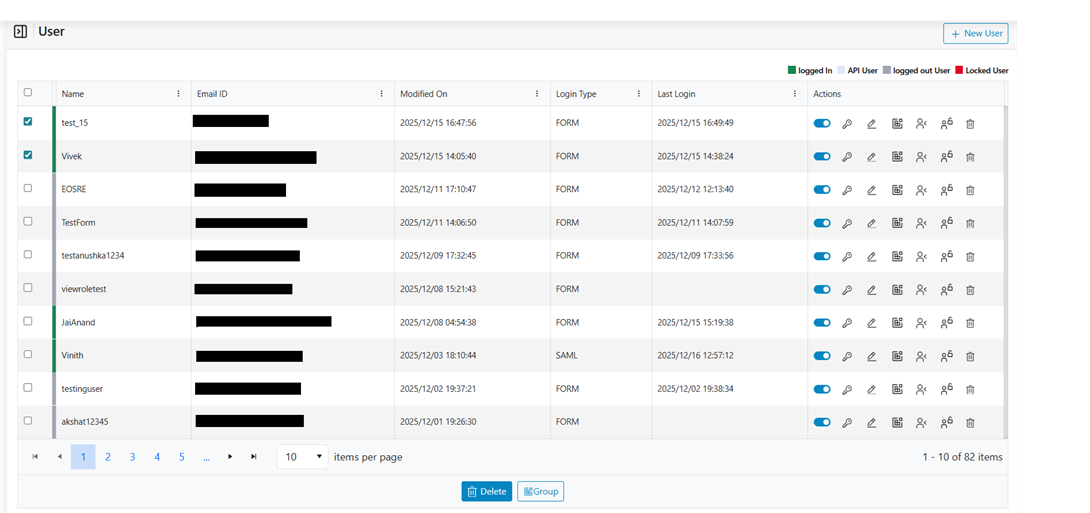This screenshot has height=513, width=1090.
Task: Click the pencil edit icon for Vinith
Action: (x=872, y=356)
